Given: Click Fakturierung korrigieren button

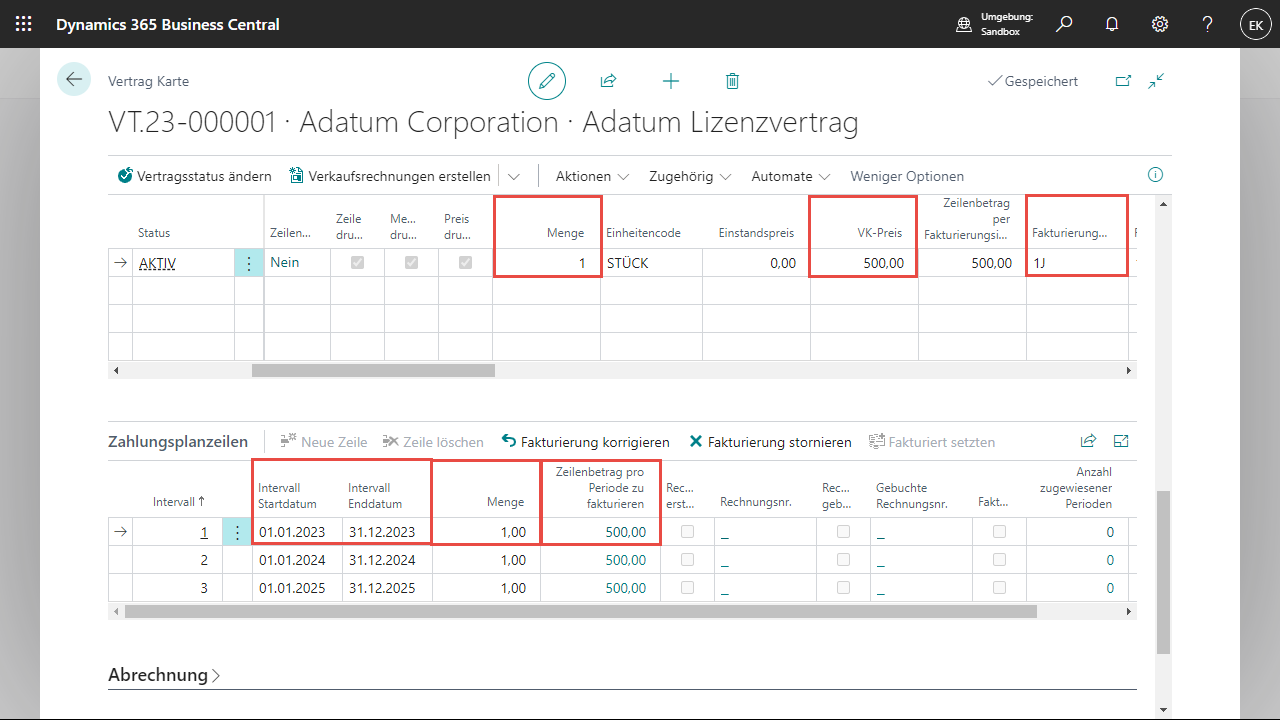Looking at the screenshot, I should (x=586, y=442).
